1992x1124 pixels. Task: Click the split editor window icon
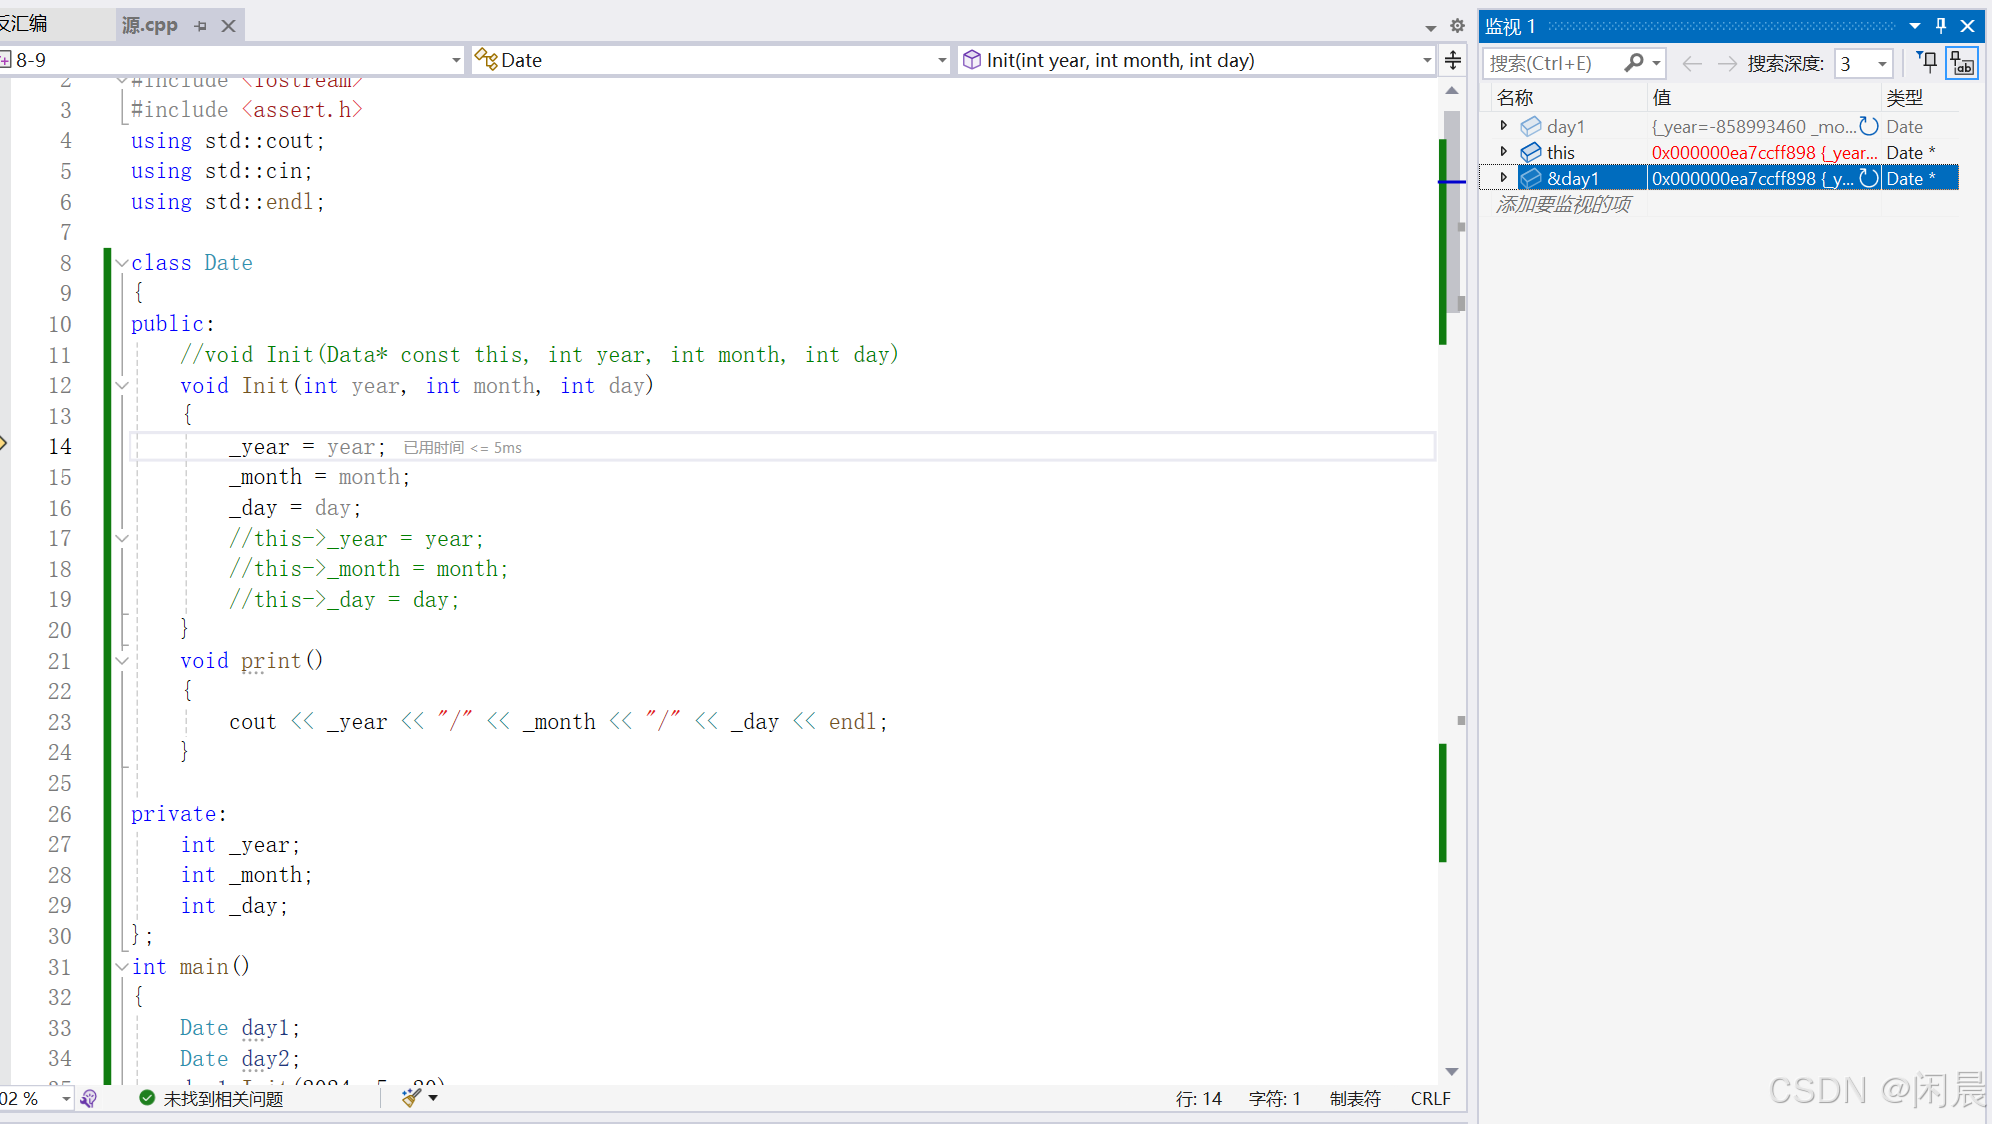coord(1453,60)
